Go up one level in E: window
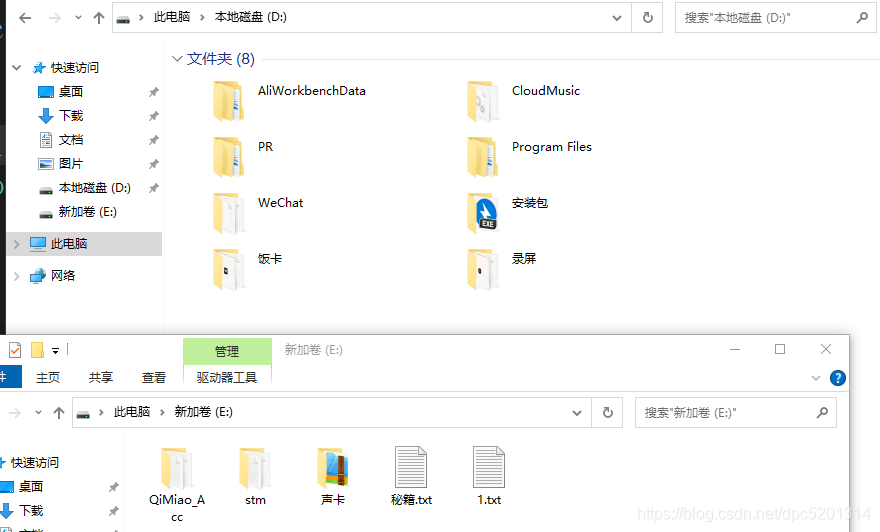The width and height of the screenshot is (880, 532). pos(59,413)
